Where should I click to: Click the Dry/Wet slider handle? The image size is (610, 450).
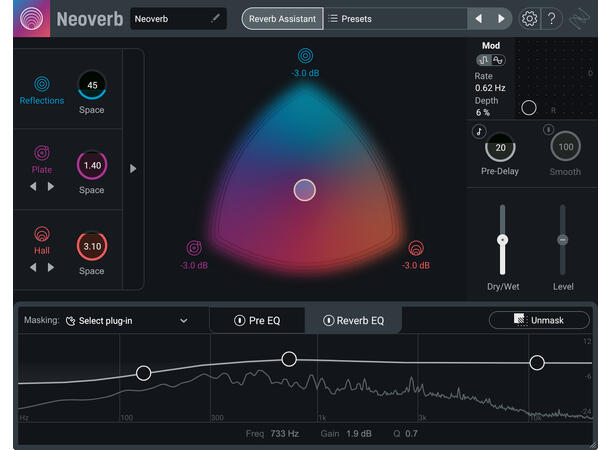[x=503, y=240]
